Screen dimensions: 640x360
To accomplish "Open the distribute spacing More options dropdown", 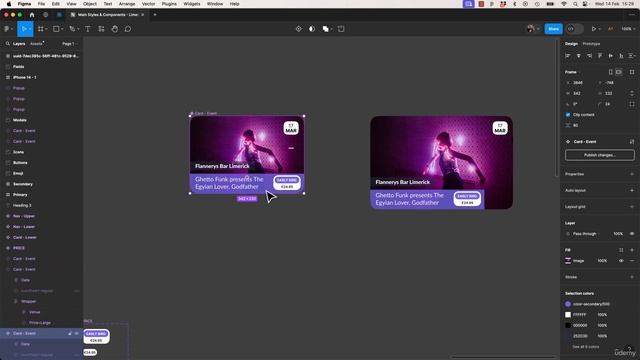I will tap(632, 56).
